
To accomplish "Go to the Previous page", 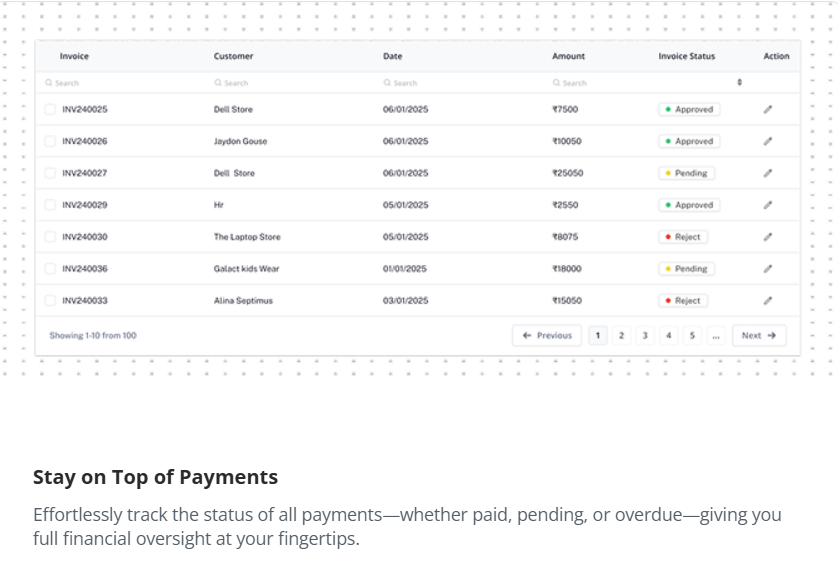I will [x=547, y=335].
